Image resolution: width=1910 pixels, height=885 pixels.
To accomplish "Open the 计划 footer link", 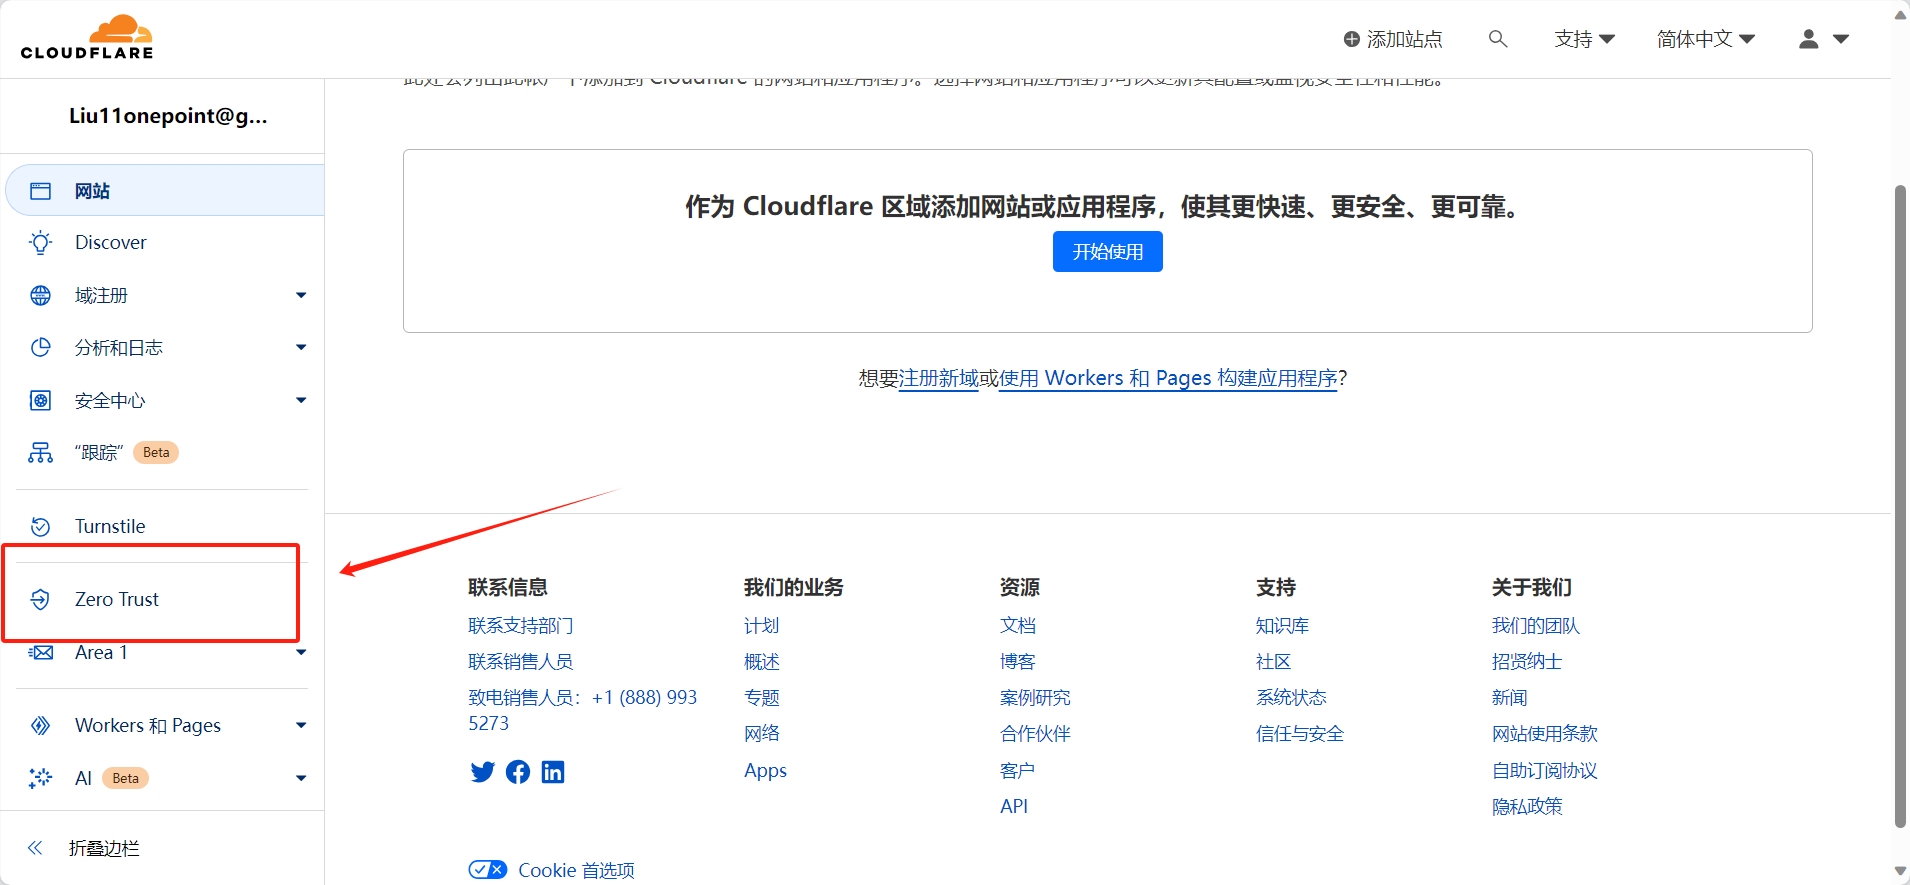I will pos(761,626).
